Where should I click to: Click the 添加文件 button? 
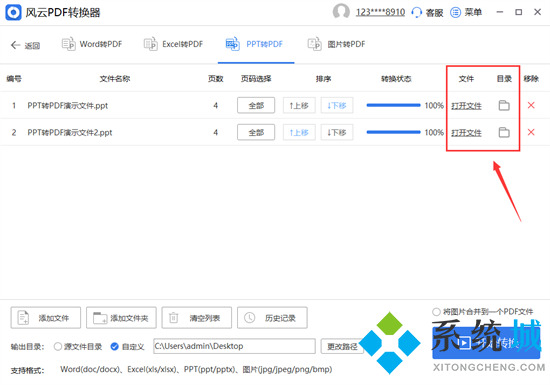46,318
